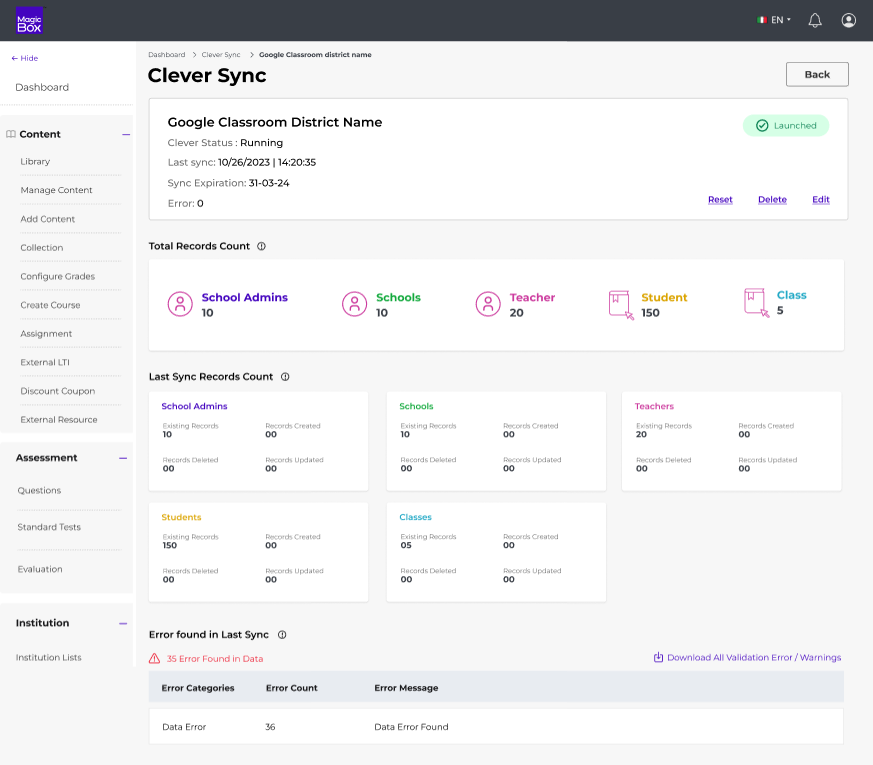The height and width of the screenshot is (765, 873).
Task: Collapse the Assessment sidebar section
Action: click(123, 458)
